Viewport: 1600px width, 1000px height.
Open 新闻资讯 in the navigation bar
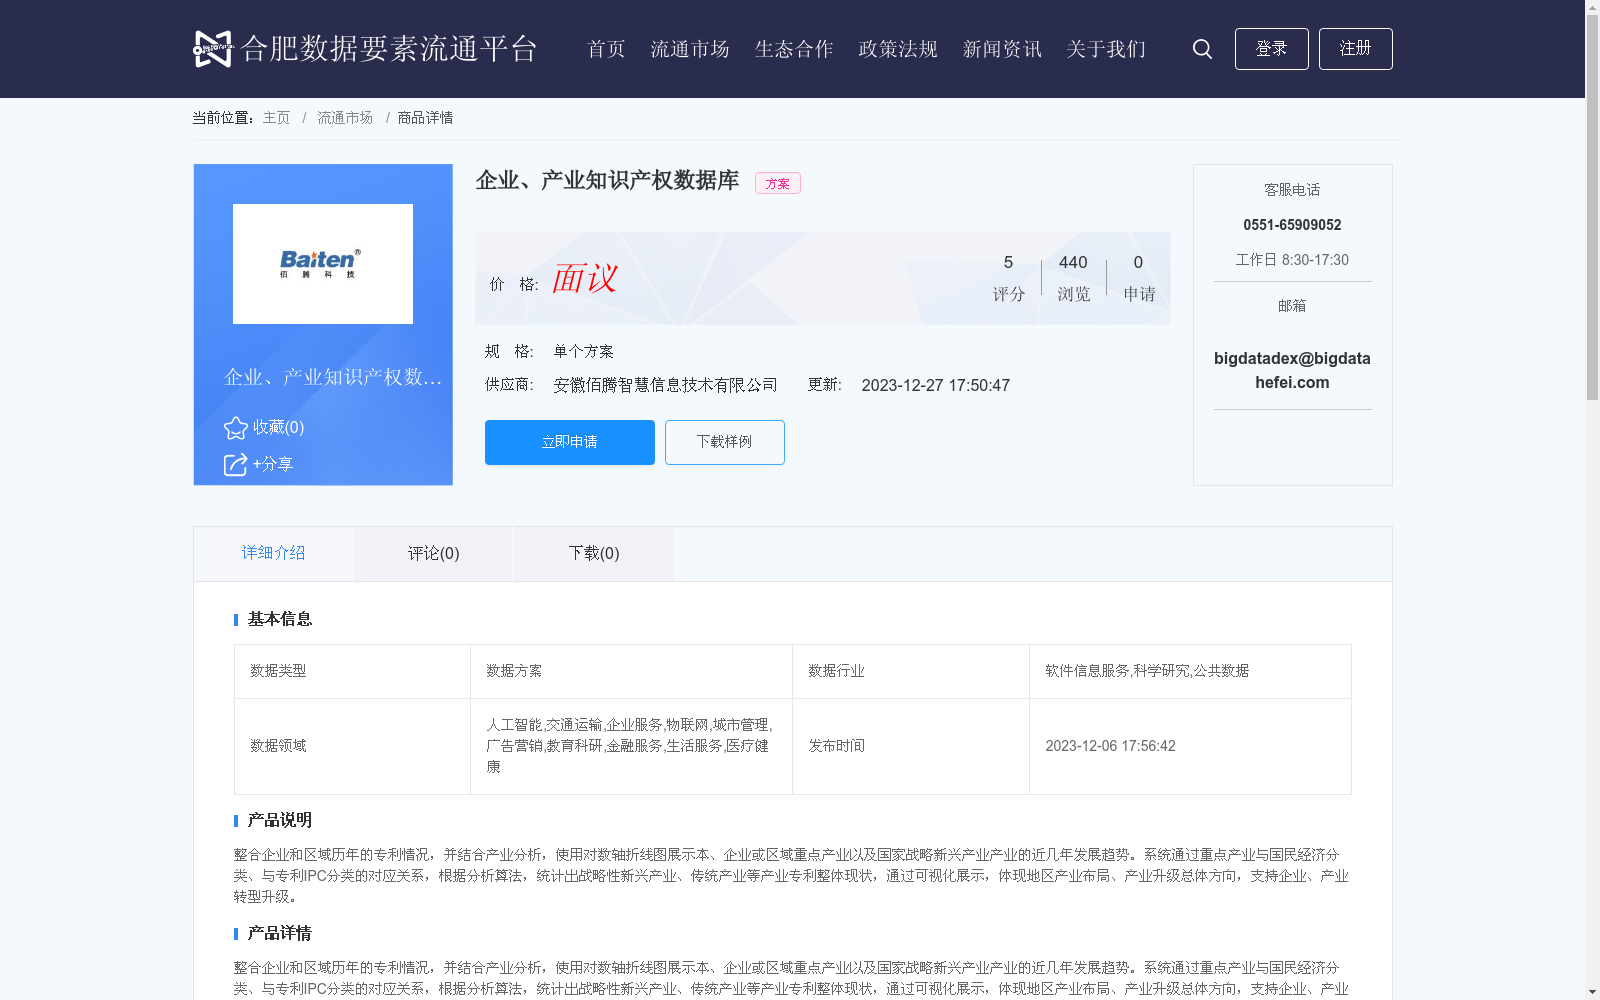1002,49
